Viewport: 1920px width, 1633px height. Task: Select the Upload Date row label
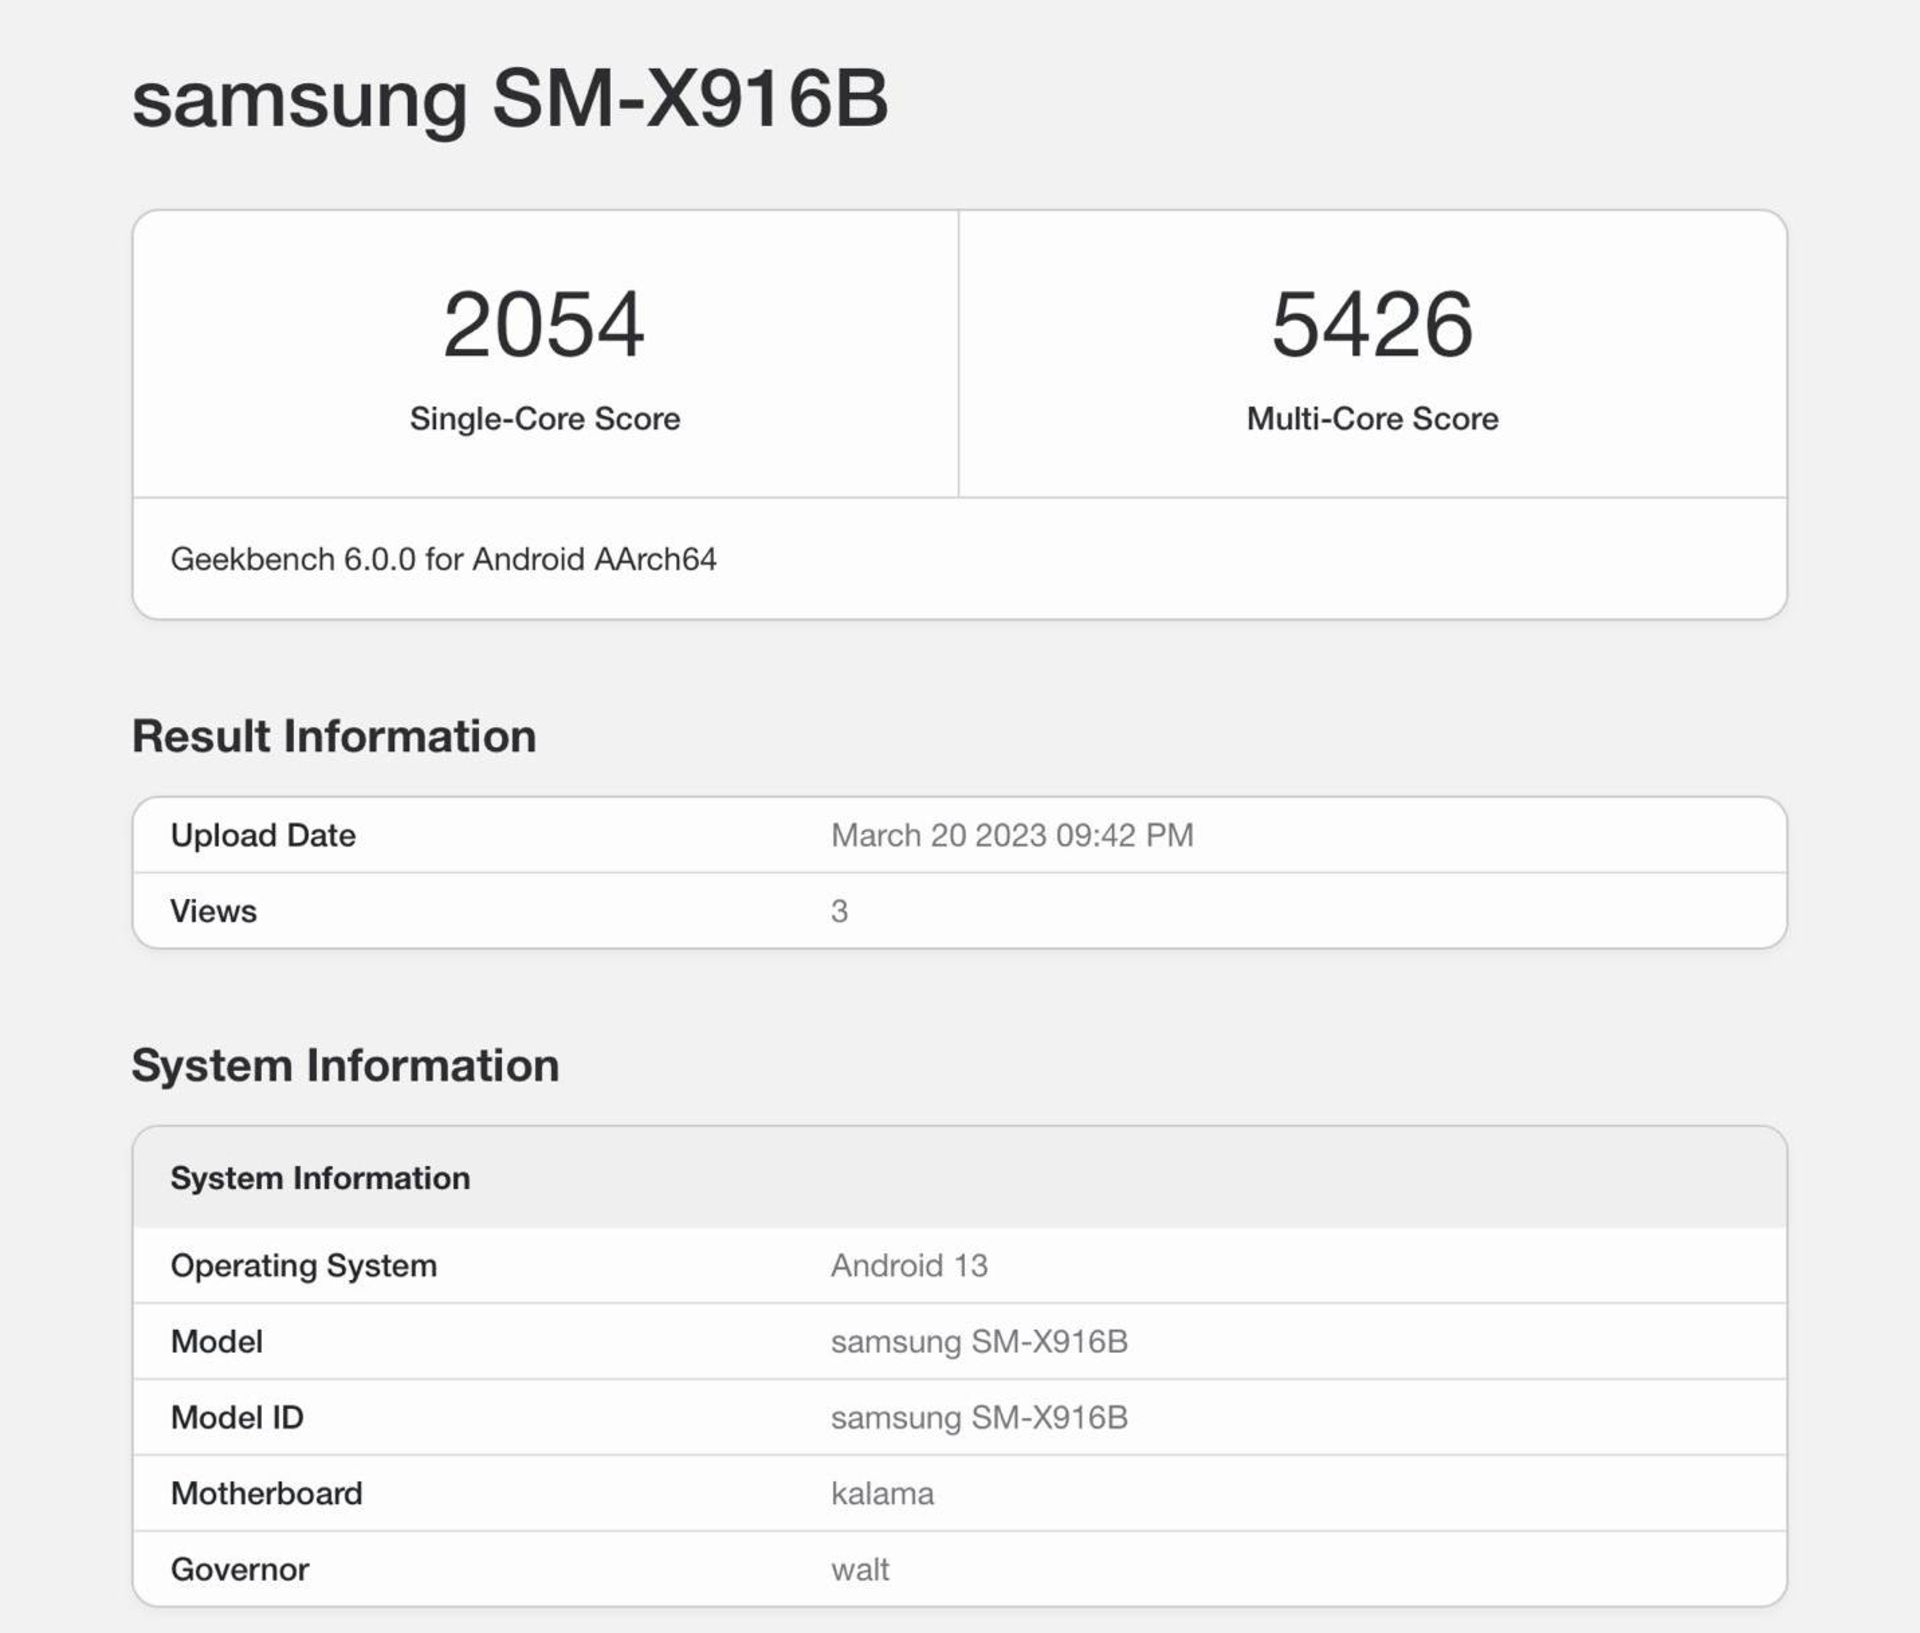click(x=263, y=835)
